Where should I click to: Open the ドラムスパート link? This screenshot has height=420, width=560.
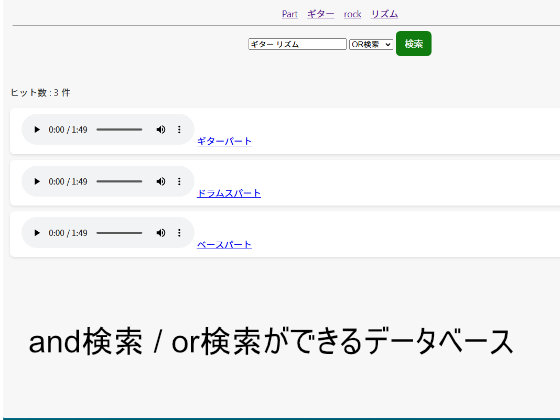click(x=229, y=193)
